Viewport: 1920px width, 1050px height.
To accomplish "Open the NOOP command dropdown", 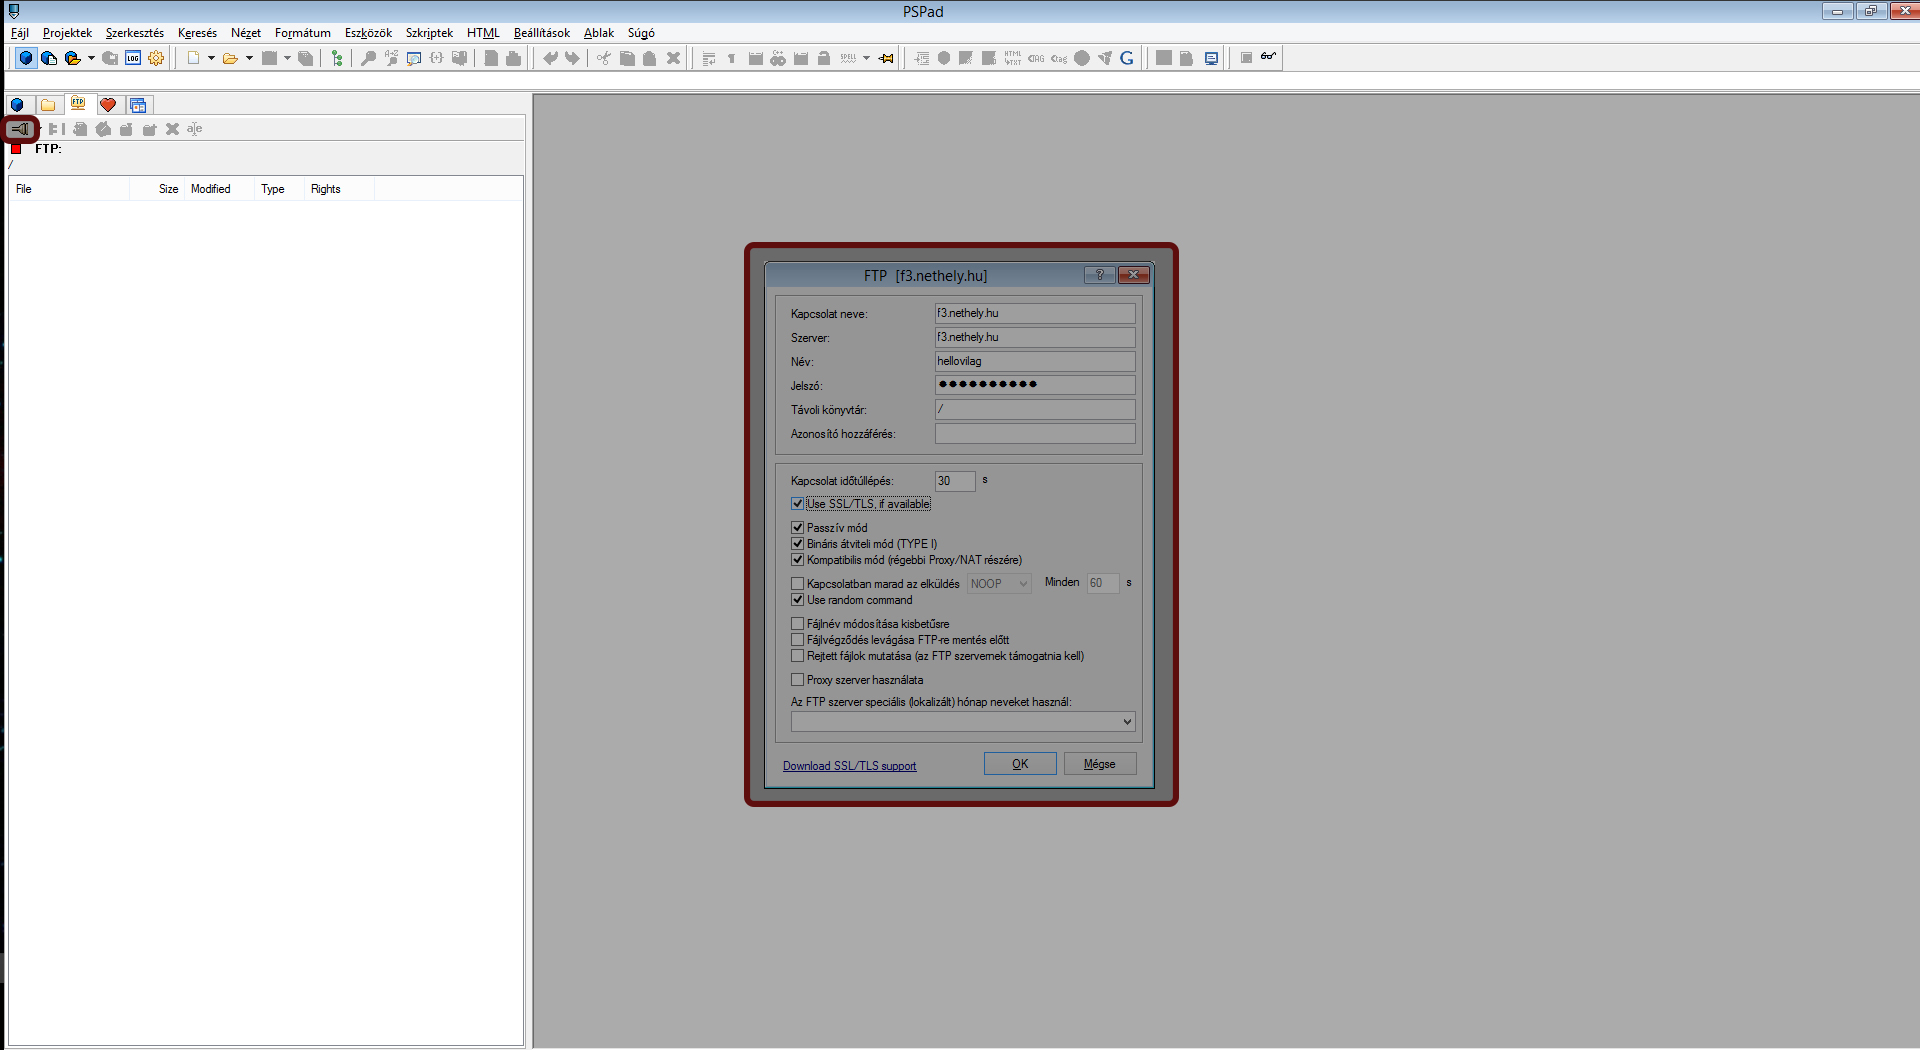I will pos(1023,584).
